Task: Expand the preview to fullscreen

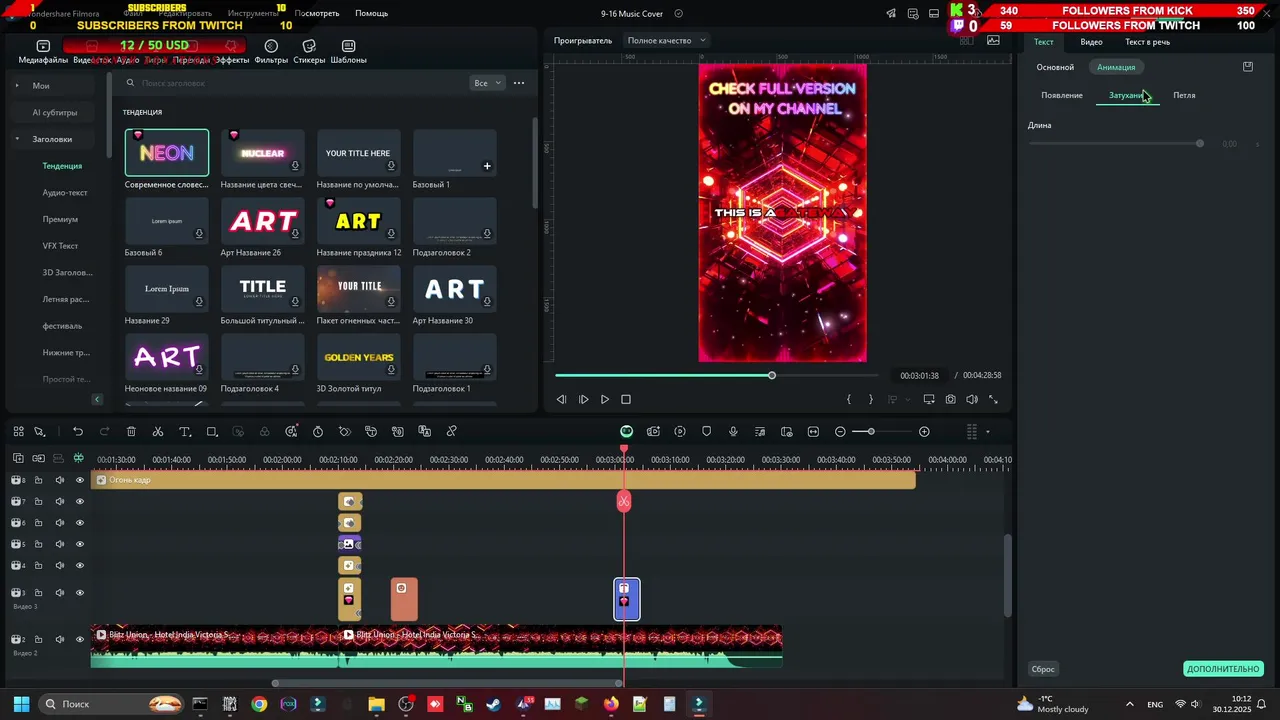Action: pos(993,399)
